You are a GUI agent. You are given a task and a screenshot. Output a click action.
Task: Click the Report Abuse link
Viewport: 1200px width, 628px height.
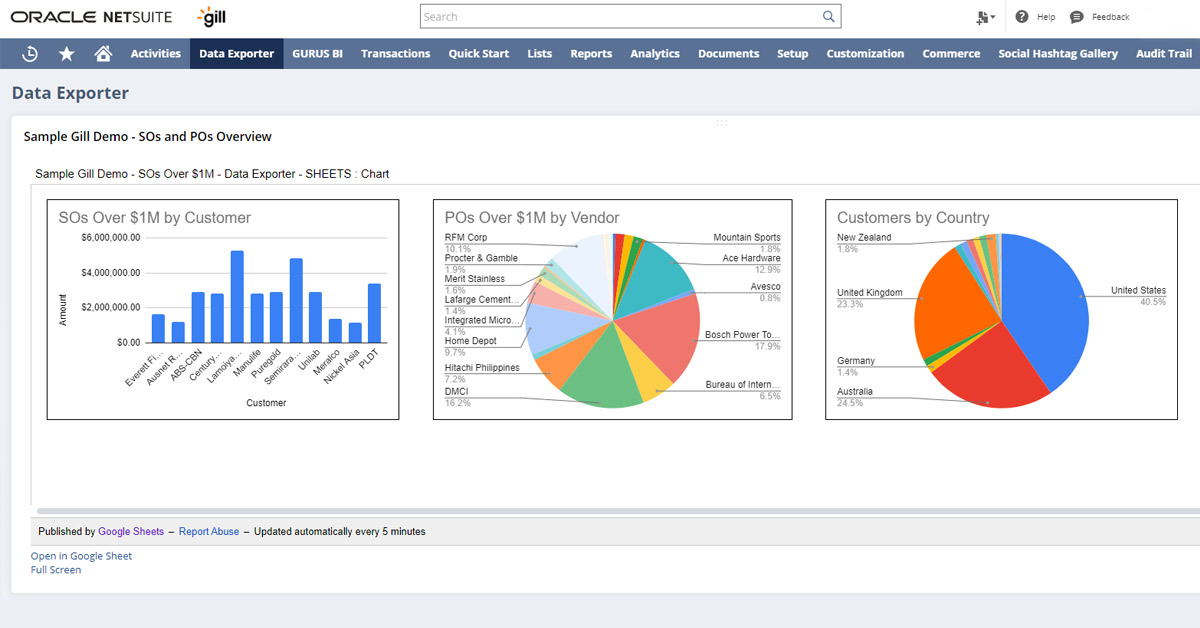209,532
